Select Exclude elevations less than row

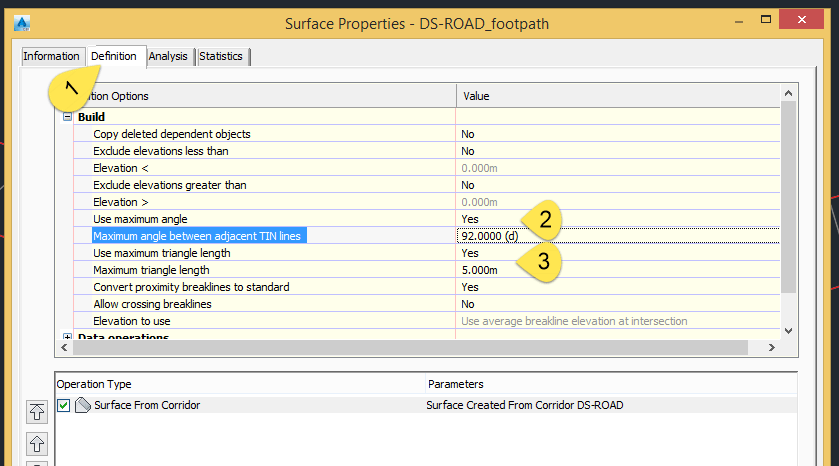click(161, 151)
